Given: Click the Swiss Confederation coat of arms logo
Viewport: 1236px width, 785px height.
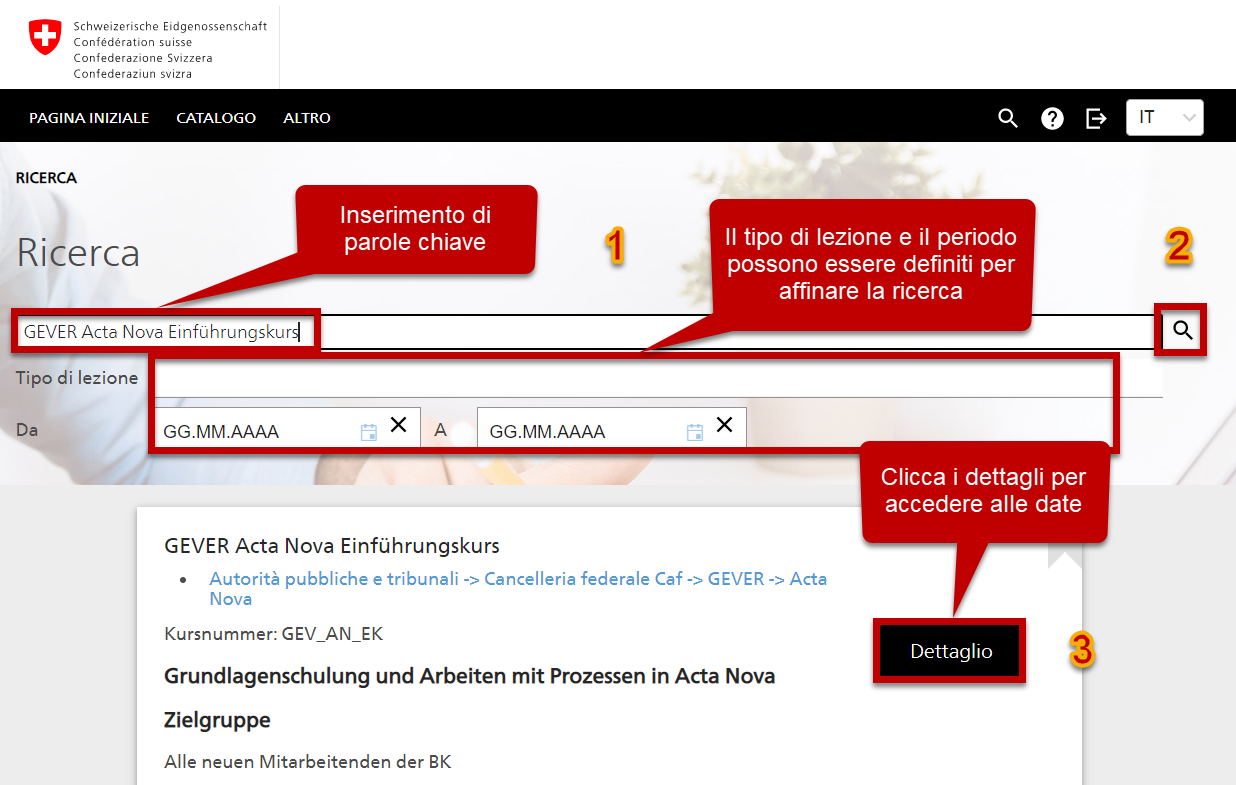Looking at the screenshot, I should tap(45, 38).
